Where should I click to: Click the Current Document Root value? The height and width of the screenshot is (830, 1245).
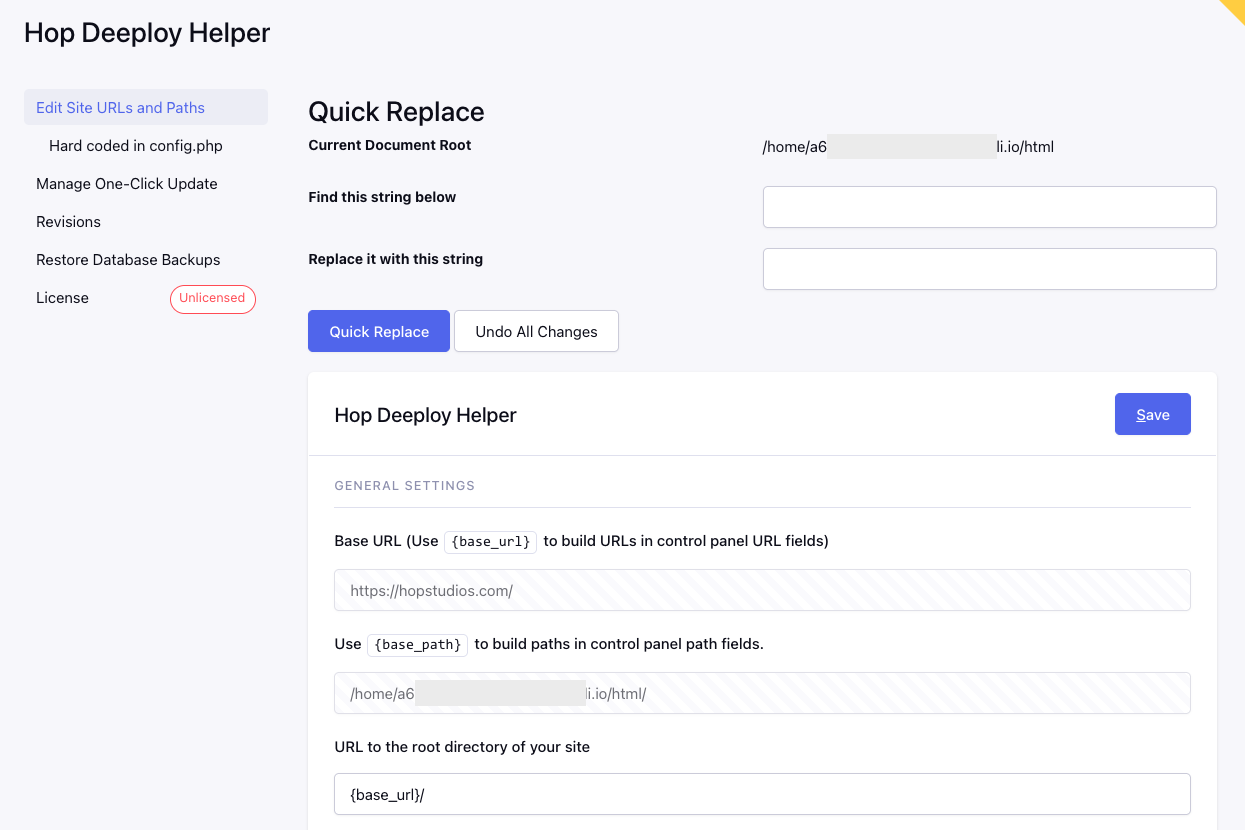click(906, 146)
